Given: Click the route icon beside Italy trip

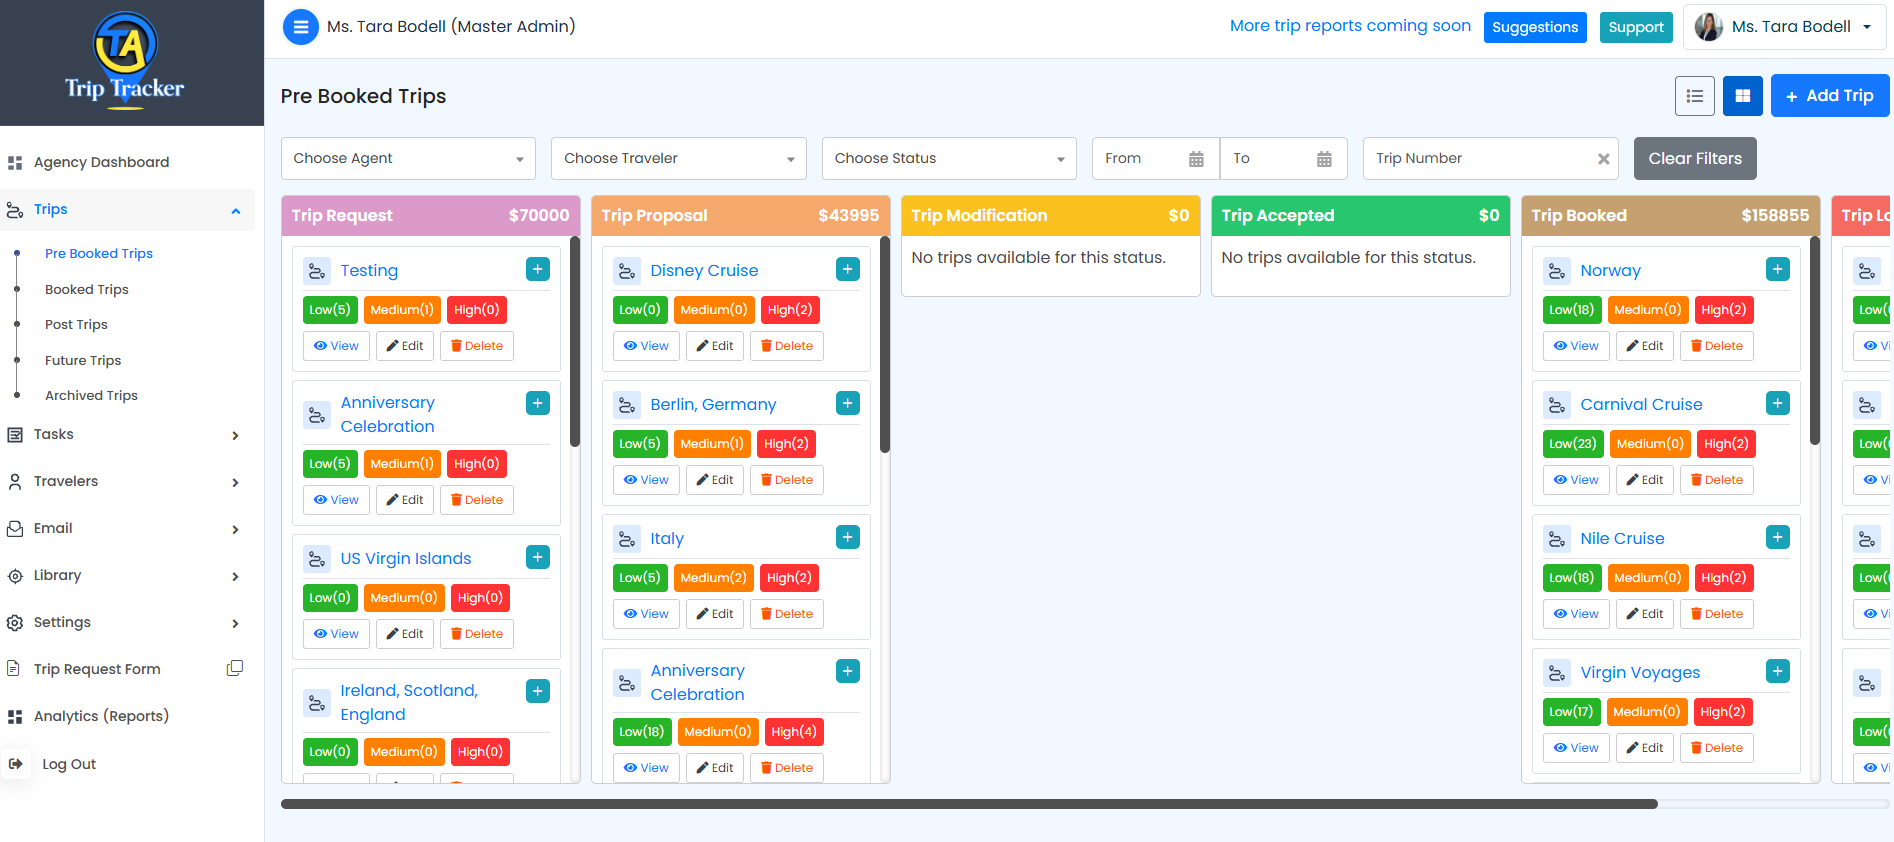Looking at the screenshot, I should point(627,539).
